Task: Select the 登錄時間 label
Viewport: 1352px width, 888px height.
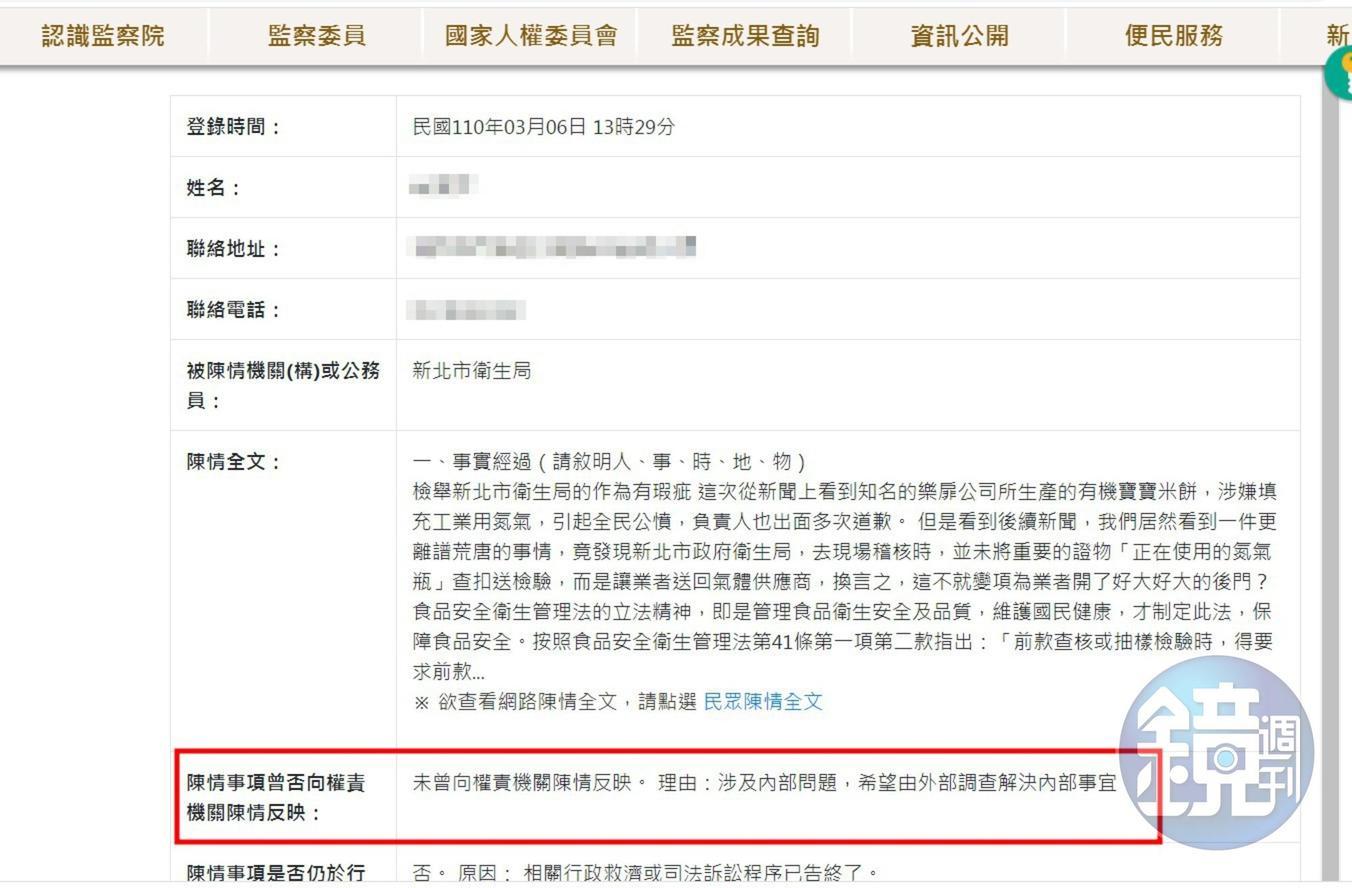Action: [x=234, y=127]
